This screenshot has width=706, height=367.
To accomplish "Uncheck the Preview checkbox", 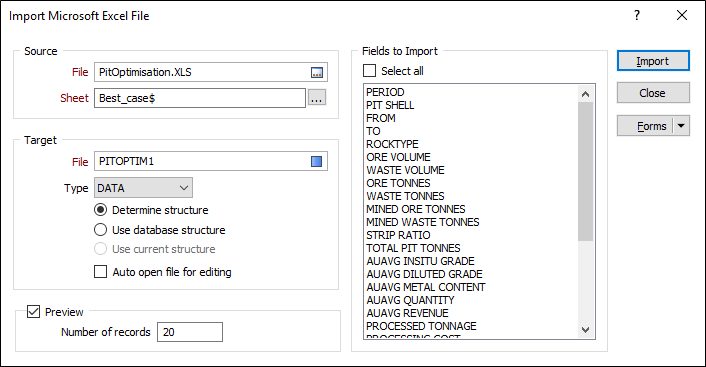I will tap(33, 312).
